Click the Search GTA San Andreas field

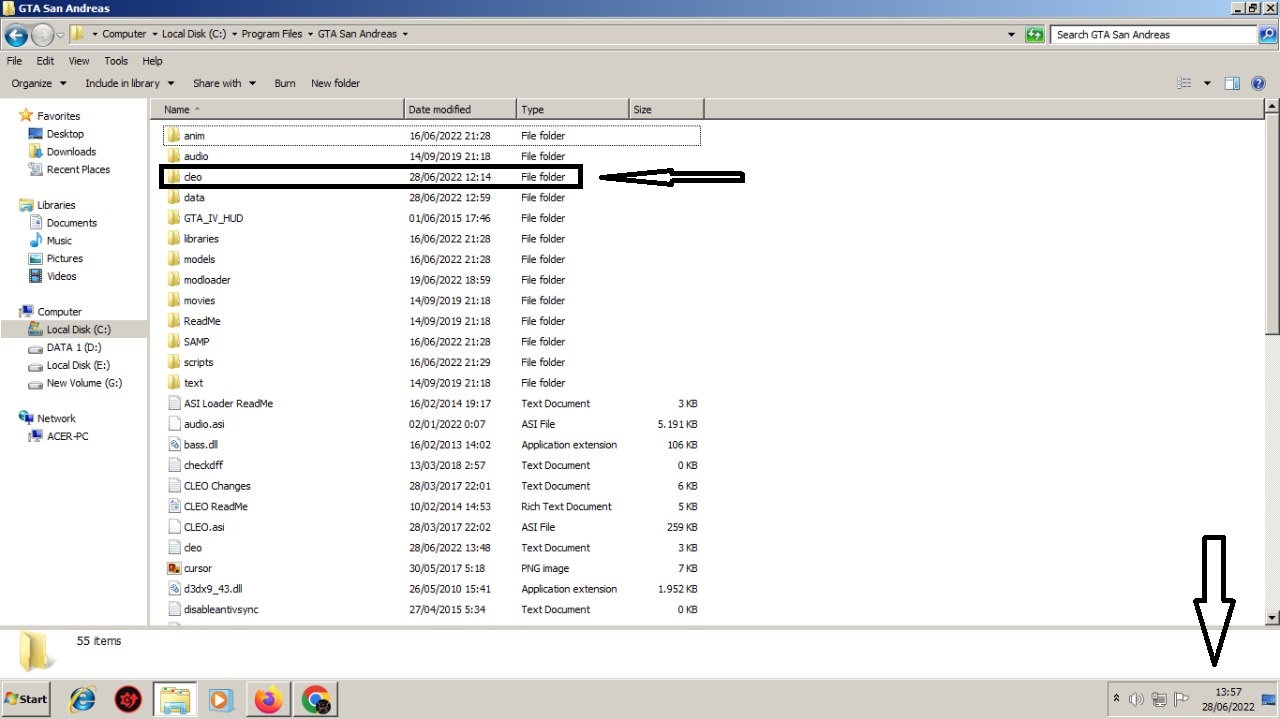(1154, 34)
